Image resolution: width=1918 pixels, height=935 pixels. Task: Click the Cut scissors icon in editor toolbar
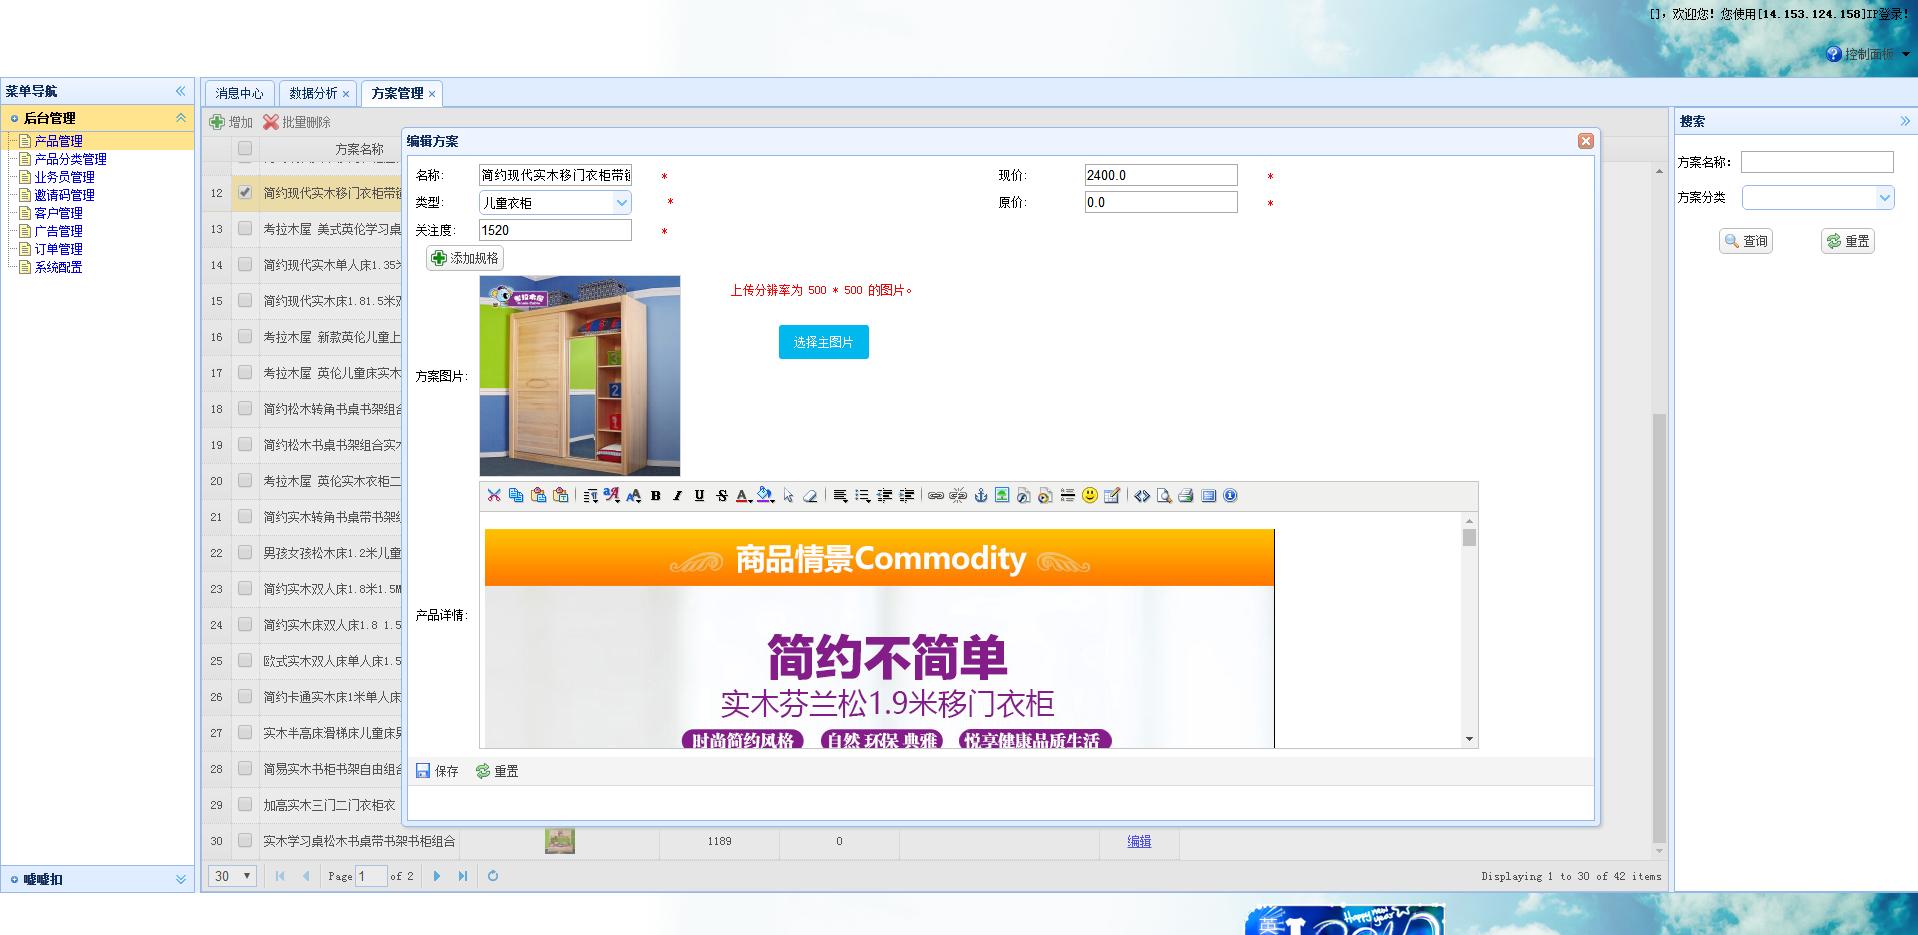click(494, 495)
